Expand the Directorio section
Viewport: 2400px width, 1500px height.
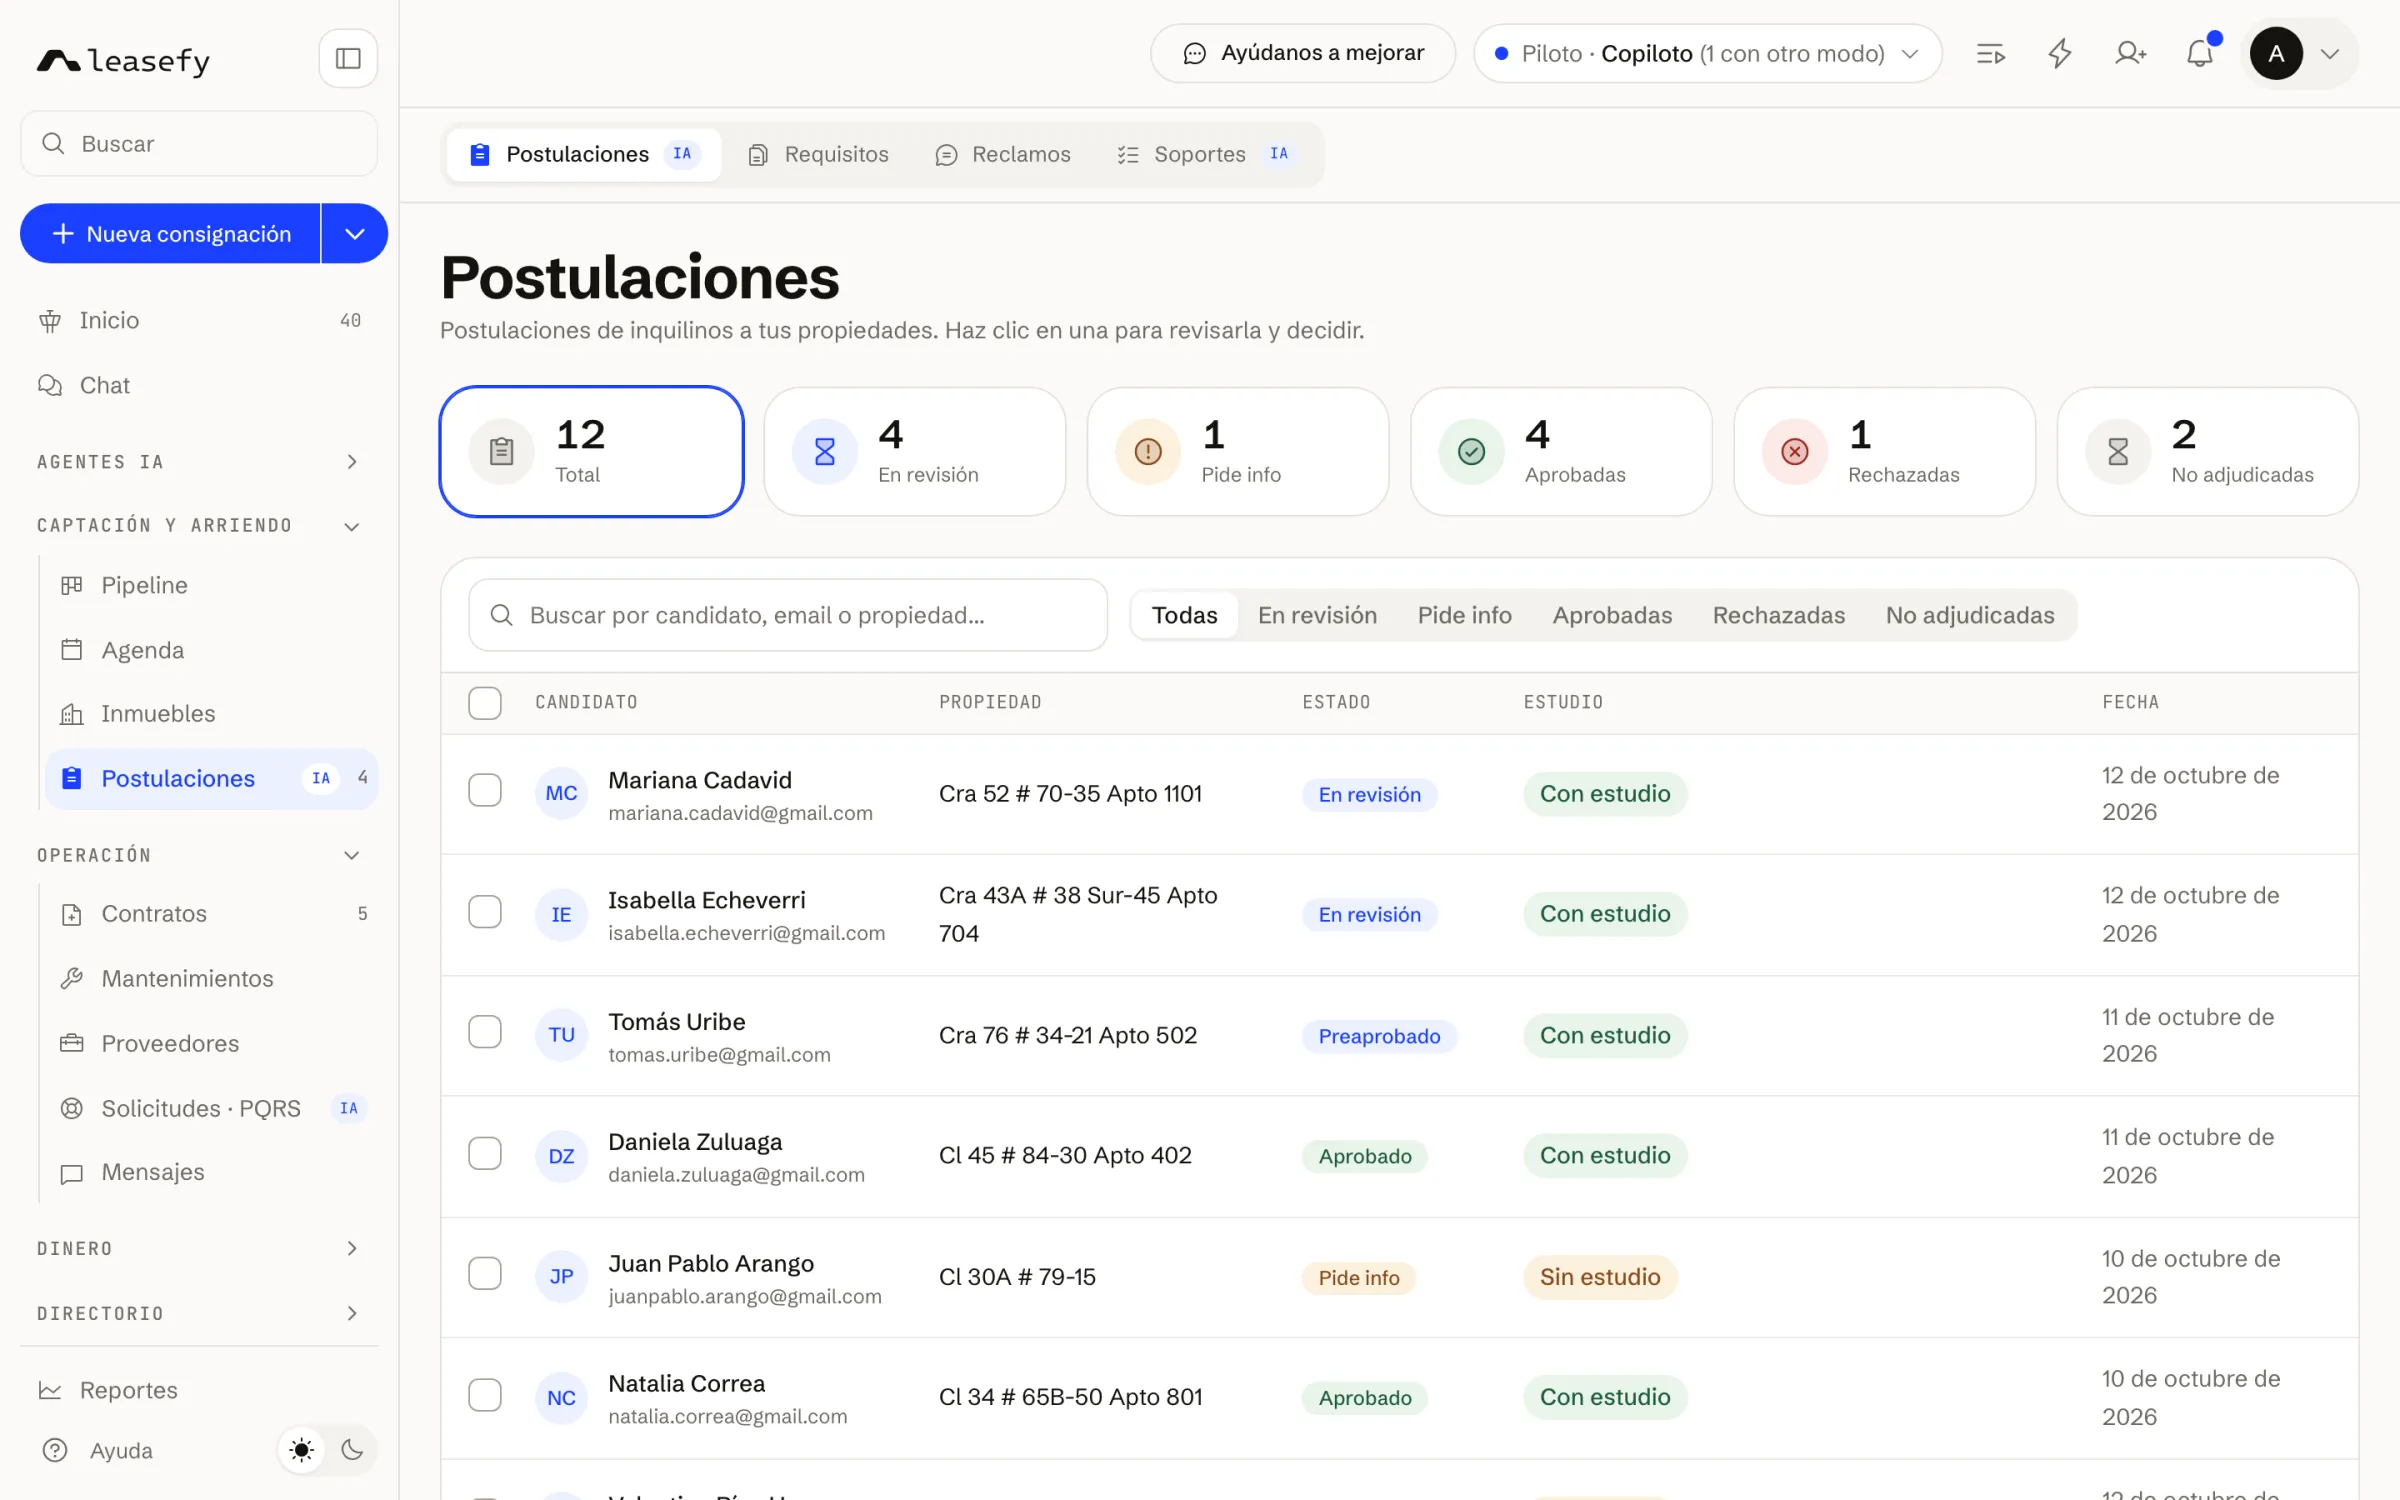pos(199,1313)
